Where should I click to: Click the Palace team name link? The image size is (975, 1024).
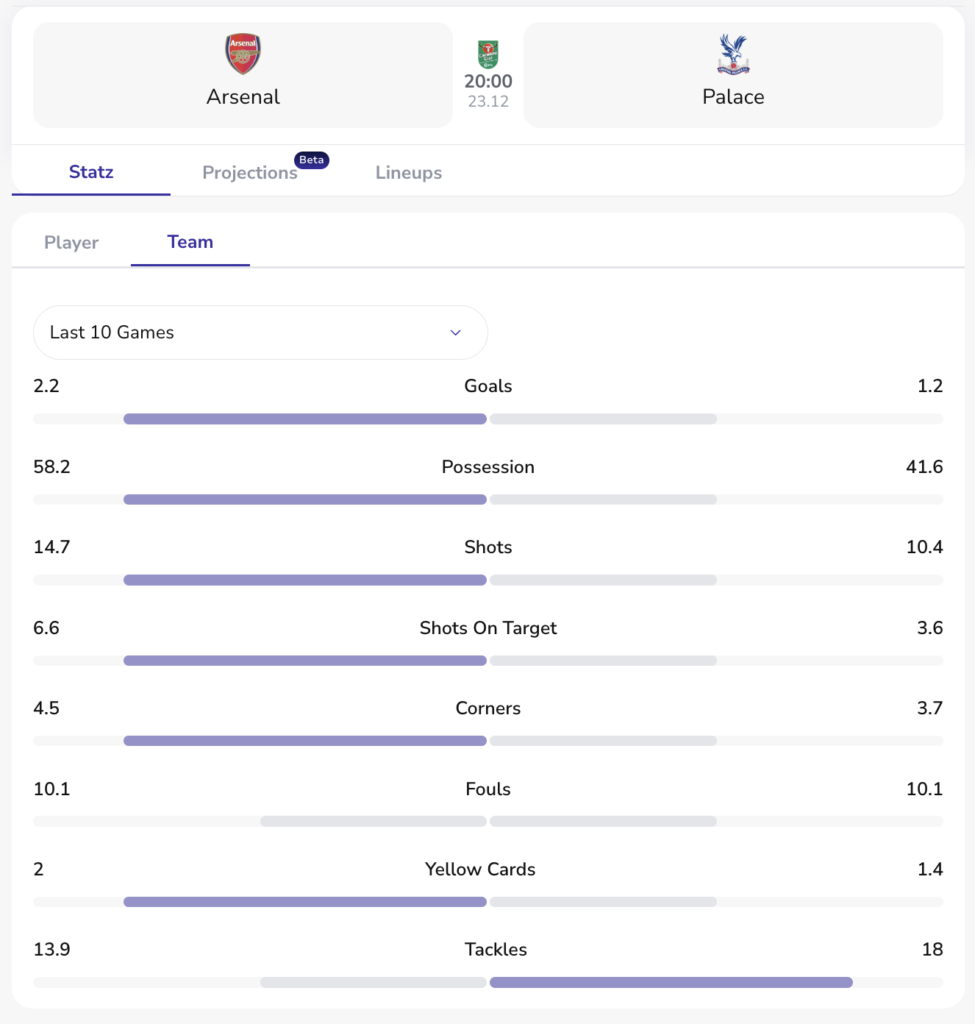733,97
